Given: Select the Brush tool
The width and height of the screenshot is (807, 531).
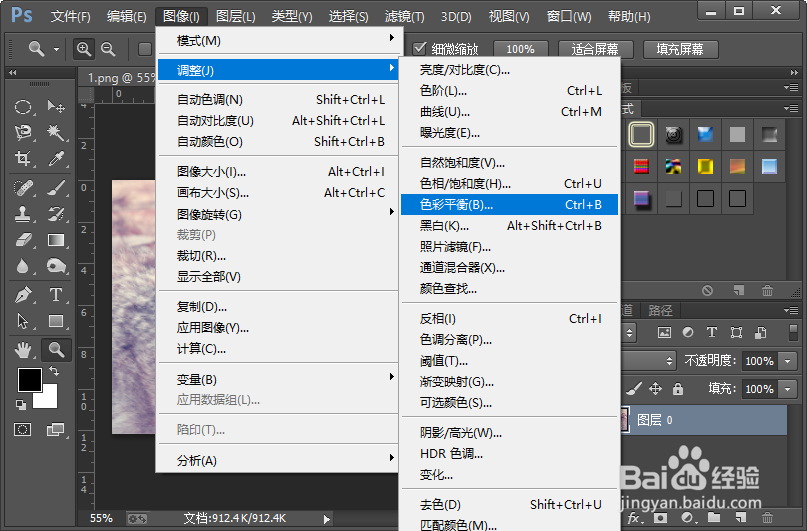Looking at the screenshot, I should pos(56,188).
